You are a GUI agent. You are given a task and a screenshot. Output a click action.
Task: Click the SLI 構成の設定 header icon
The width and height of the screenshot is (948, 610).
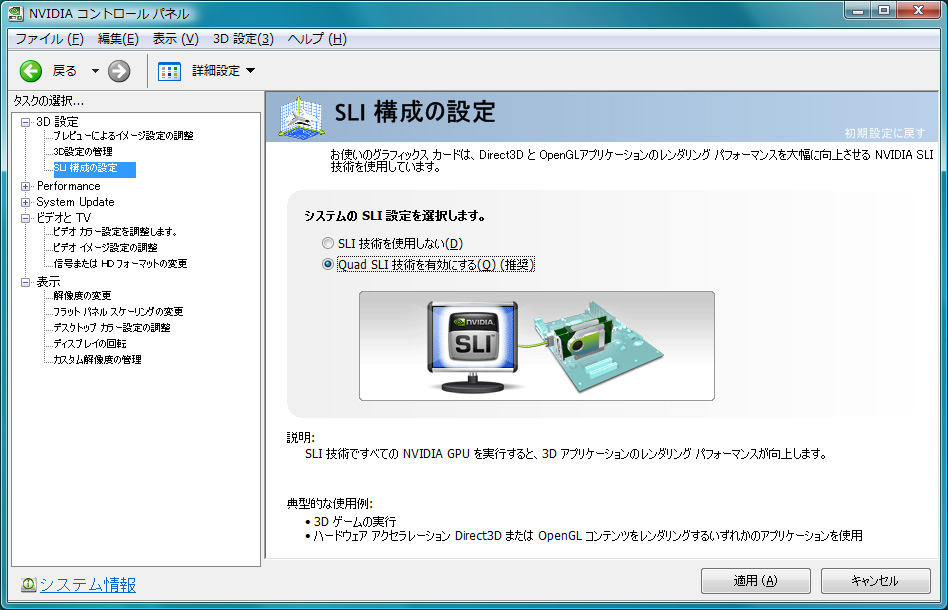point(300,117)
